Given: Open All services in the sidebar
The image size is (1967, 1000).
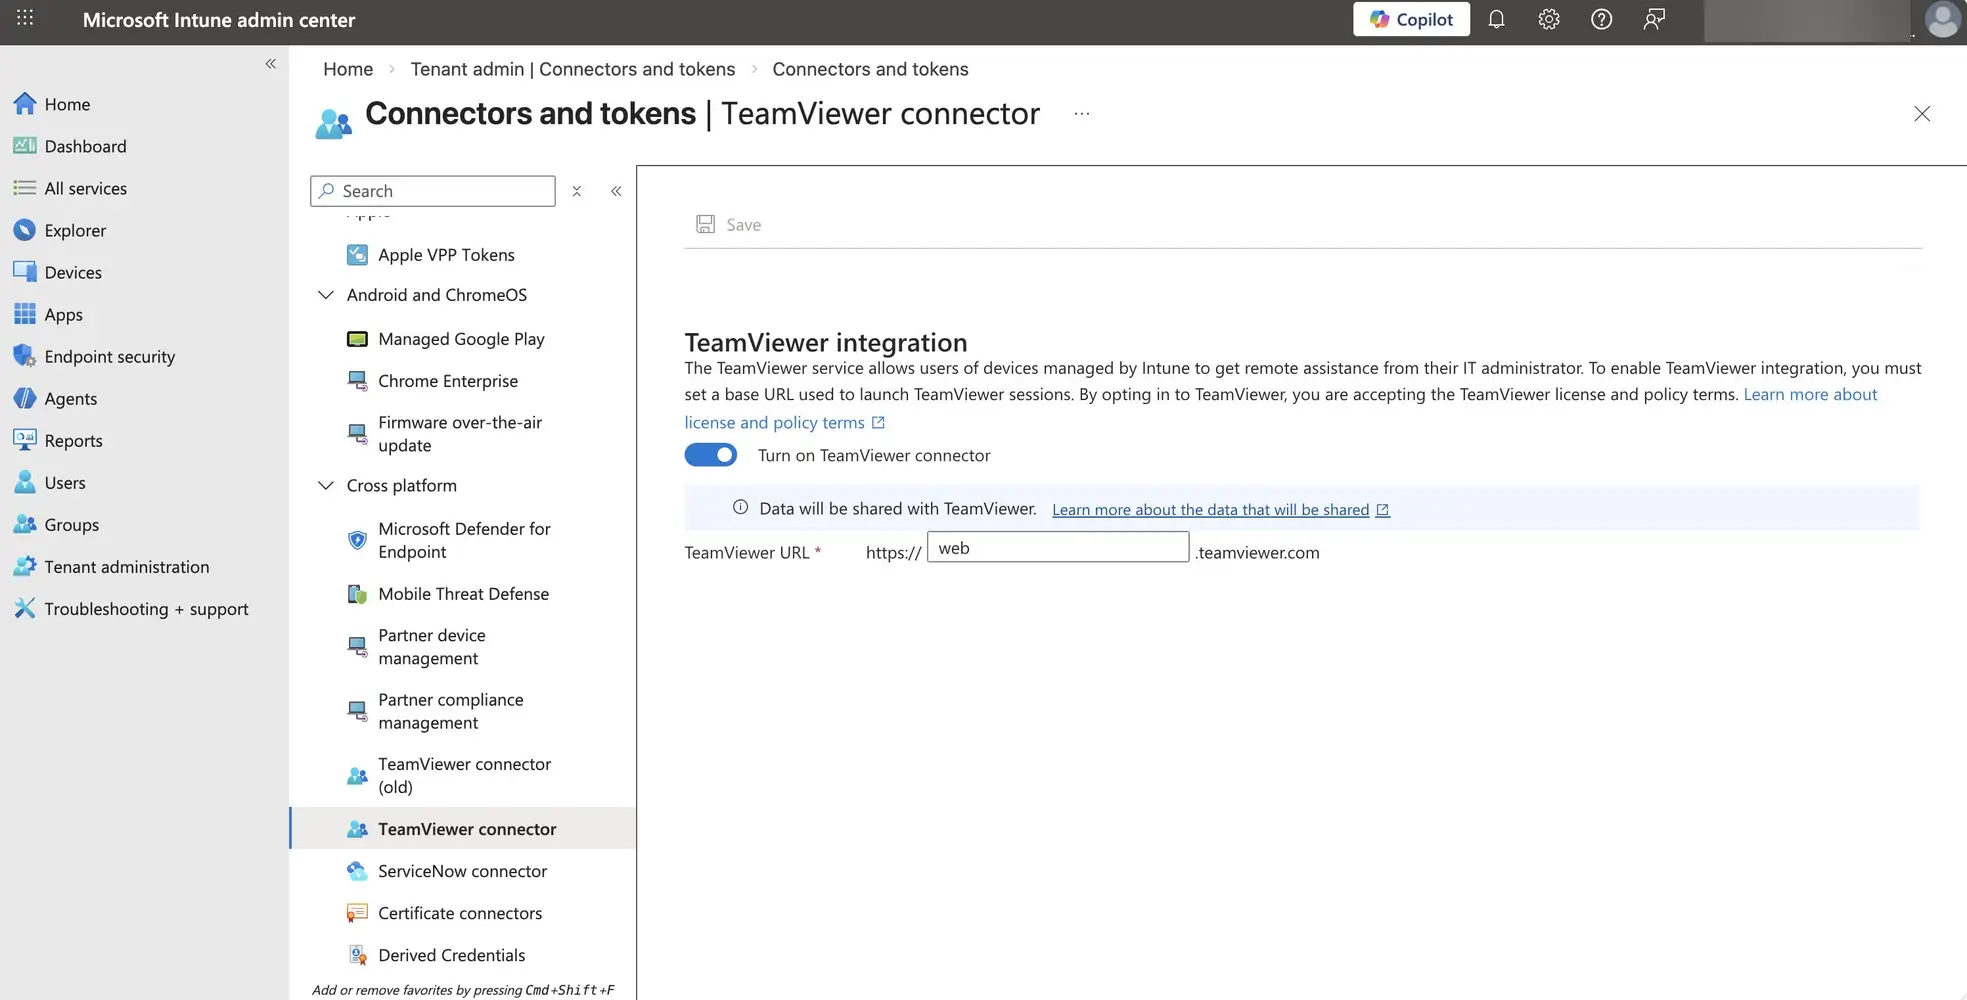Looking at the screenshot, I should pos(85,188).
